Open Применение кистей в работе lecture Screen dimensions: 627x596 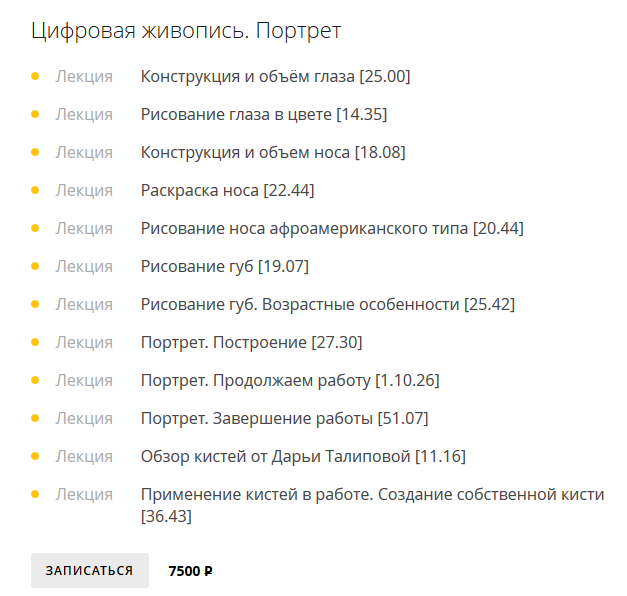point(372,495)
